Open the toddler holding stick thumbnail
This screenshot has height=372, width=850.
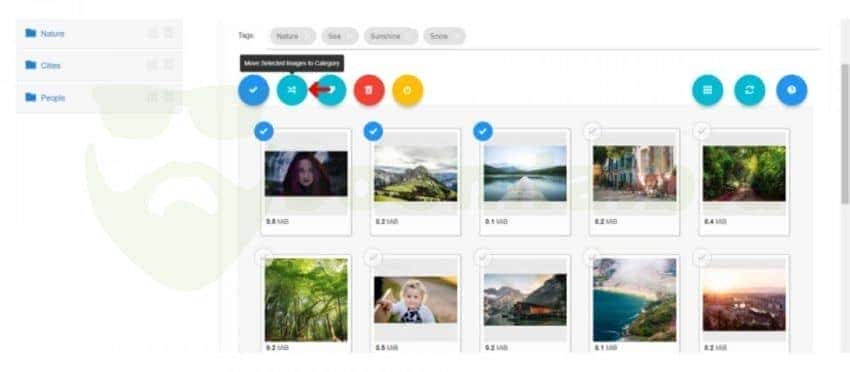(x=416, y=300)
